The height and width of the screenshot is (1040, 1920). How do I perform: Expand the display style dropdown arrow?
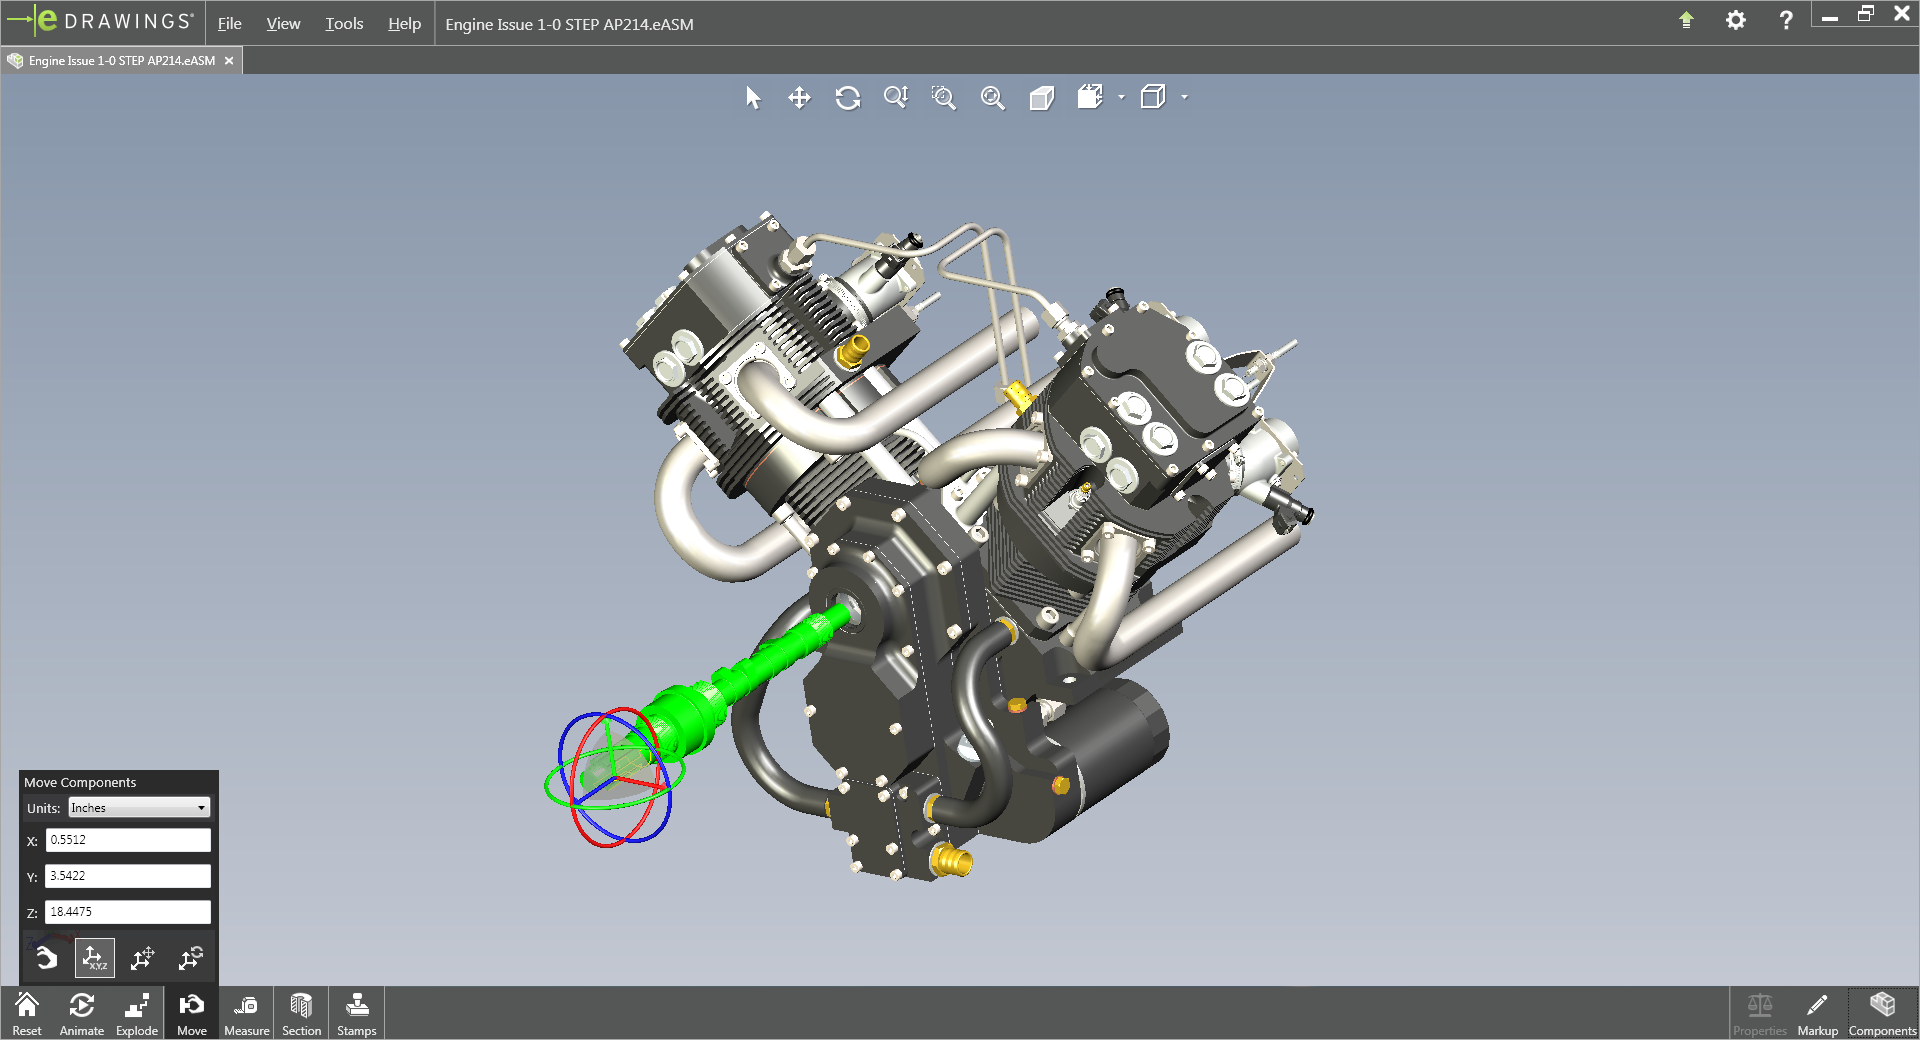coord(1185,98)
